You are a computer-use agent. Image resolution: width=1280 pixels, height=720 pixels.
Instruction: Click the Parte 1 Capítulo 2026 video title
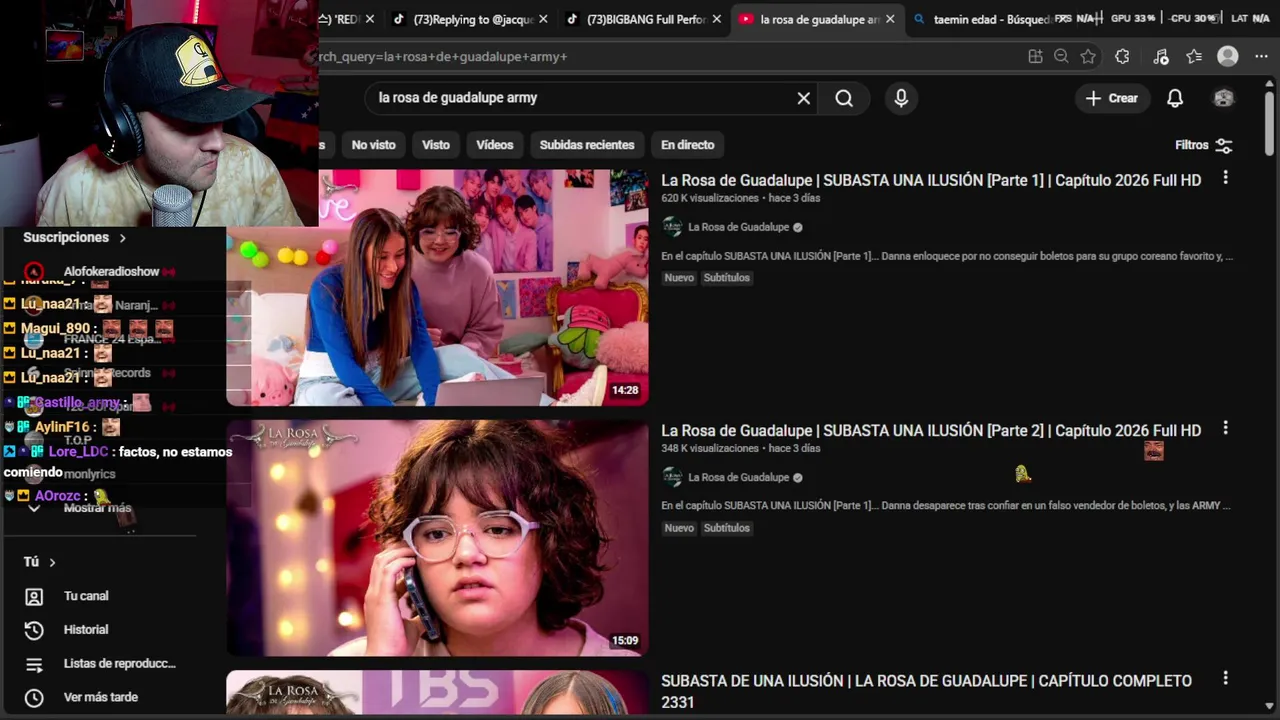click(931, 181)
